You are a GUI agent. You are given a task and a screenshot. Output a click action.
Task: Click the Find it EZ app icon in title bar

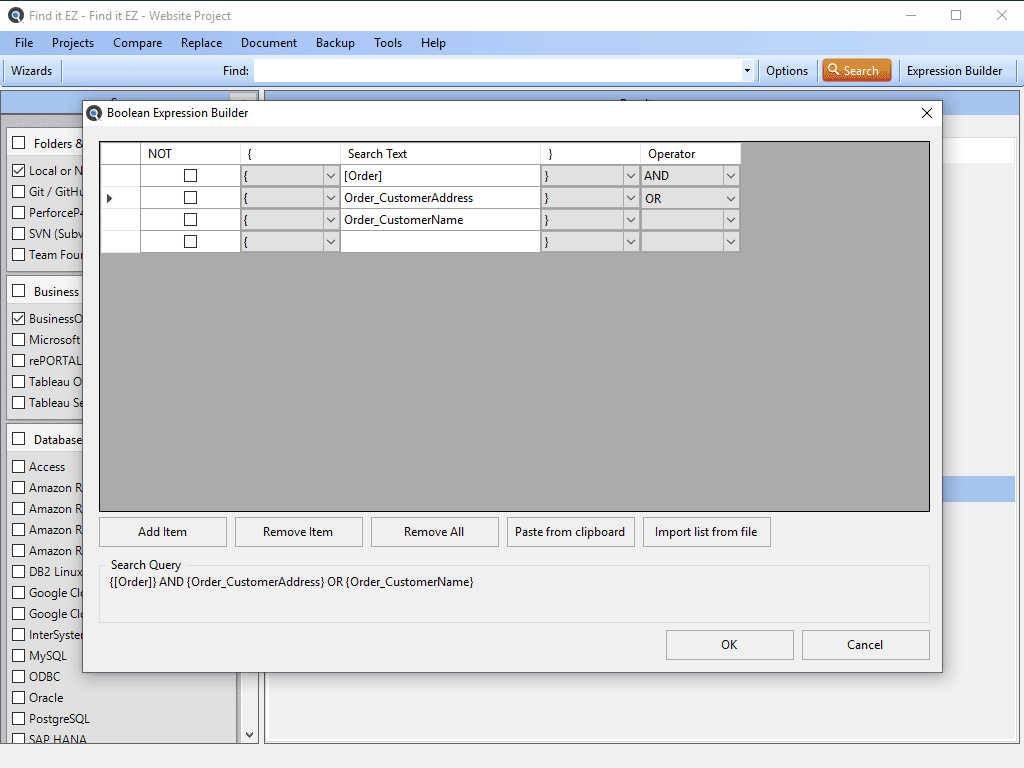coord(16,15)
